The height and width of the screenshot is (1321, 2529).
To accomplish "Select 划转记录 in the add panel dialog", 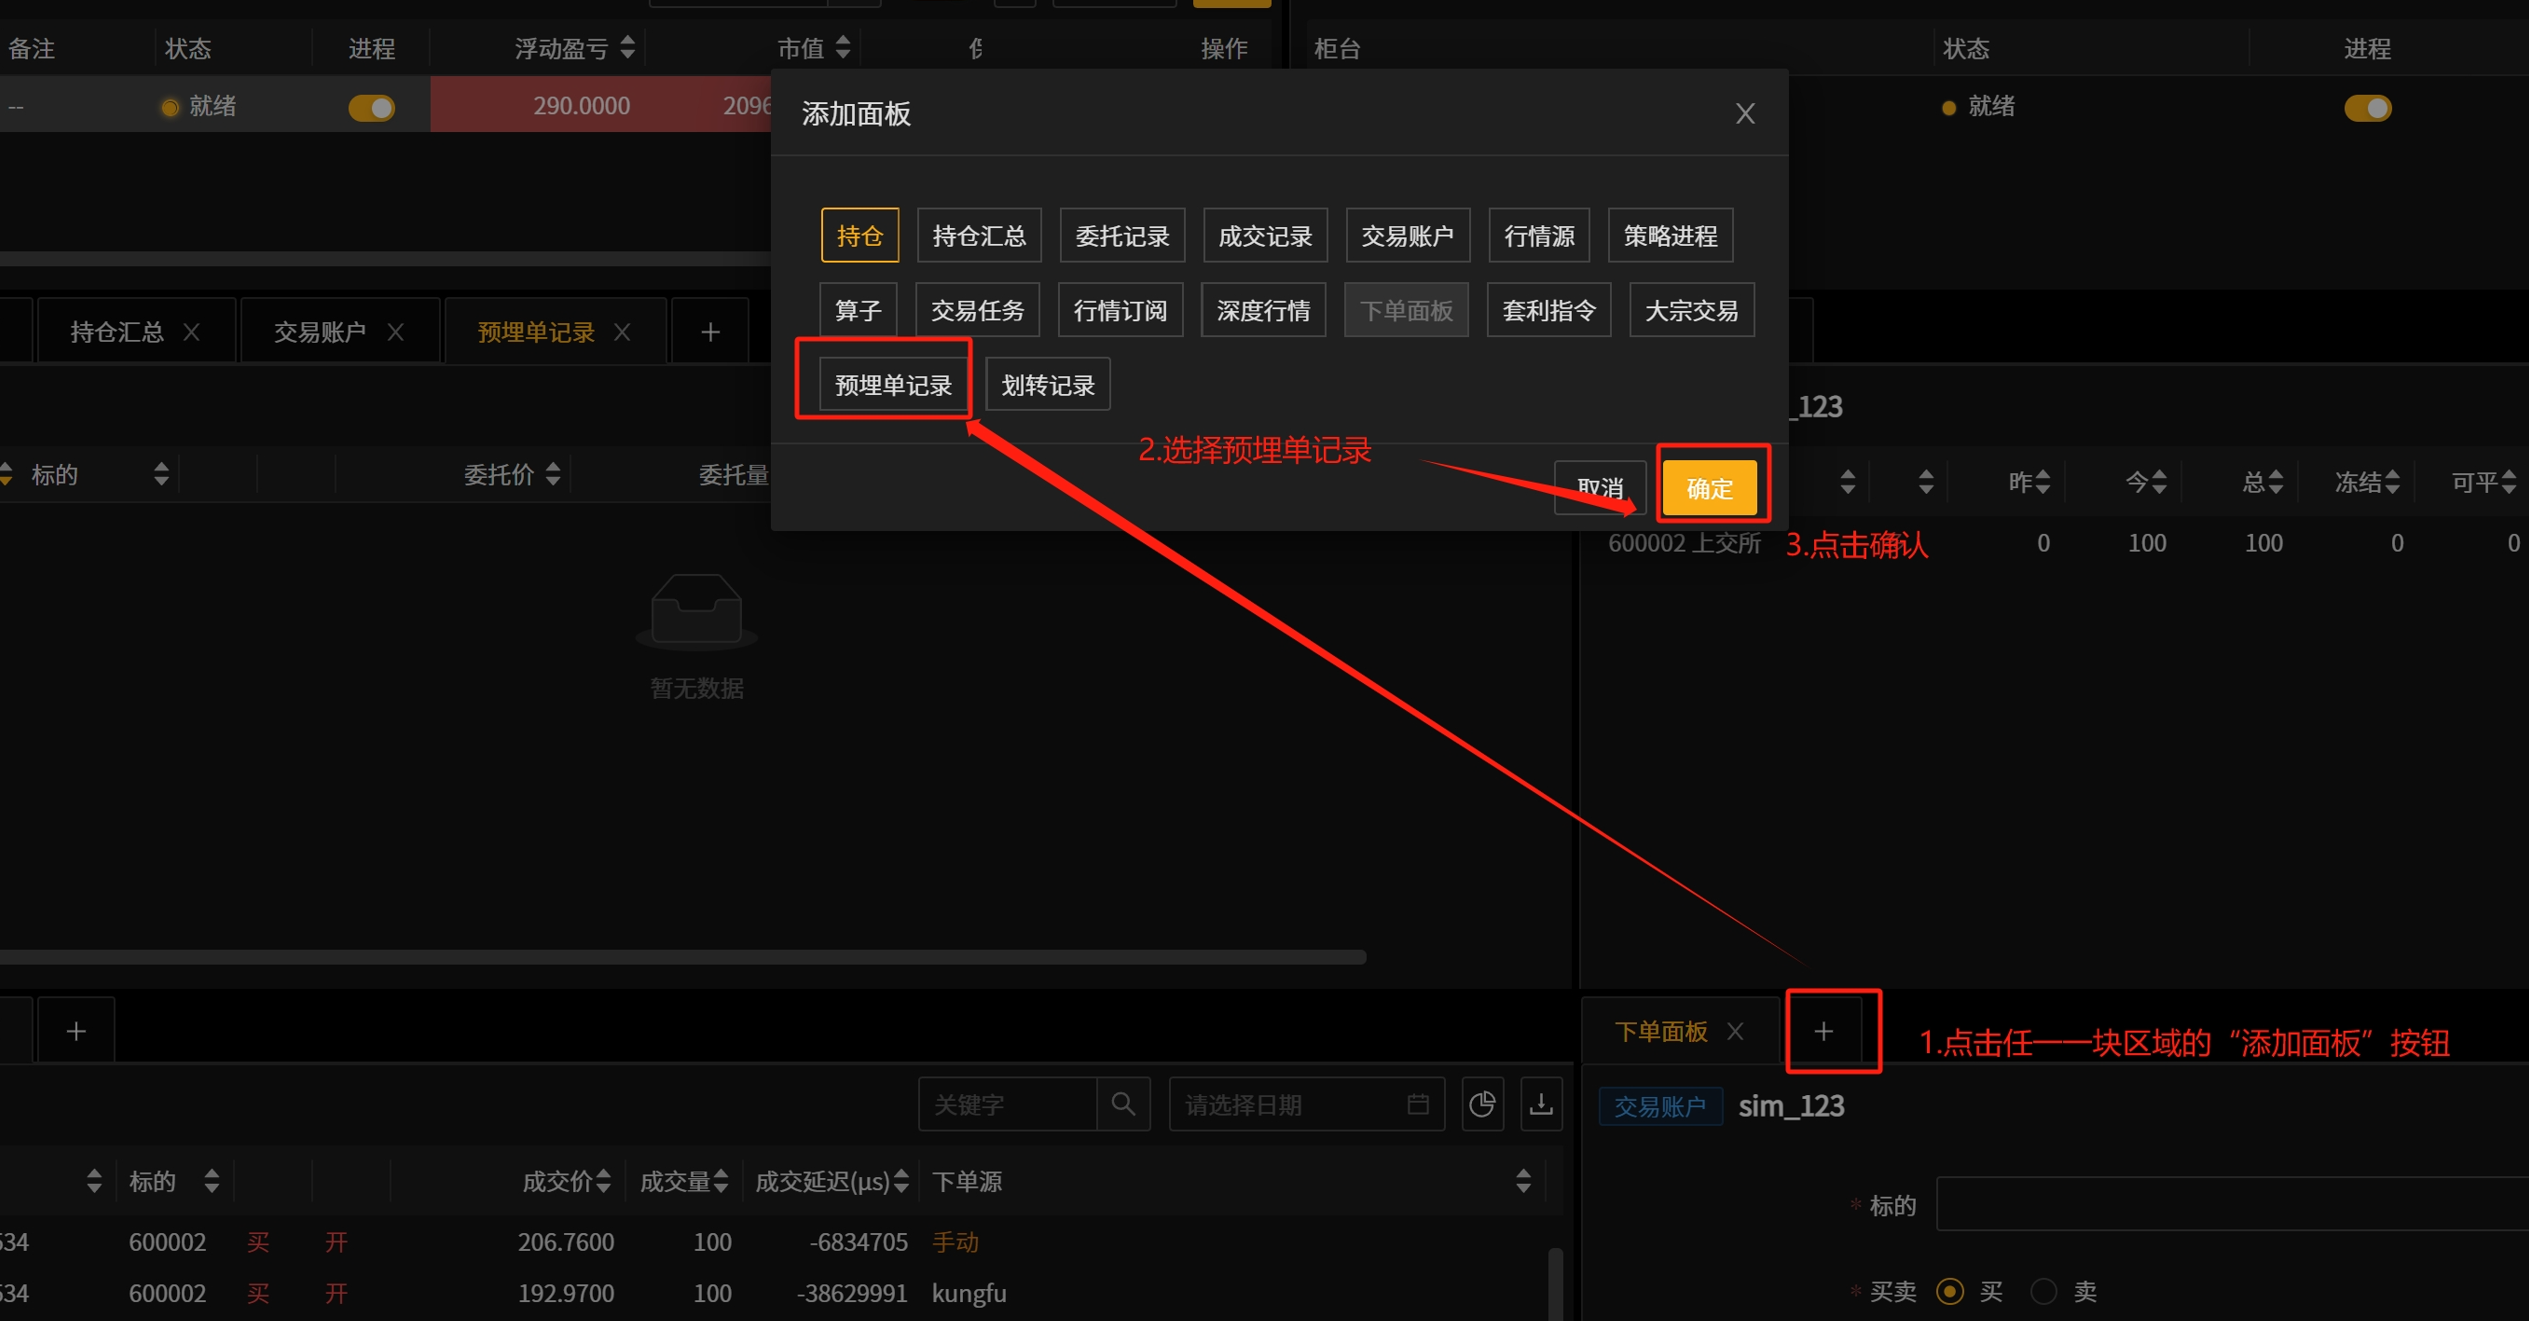I will 1047,383.
